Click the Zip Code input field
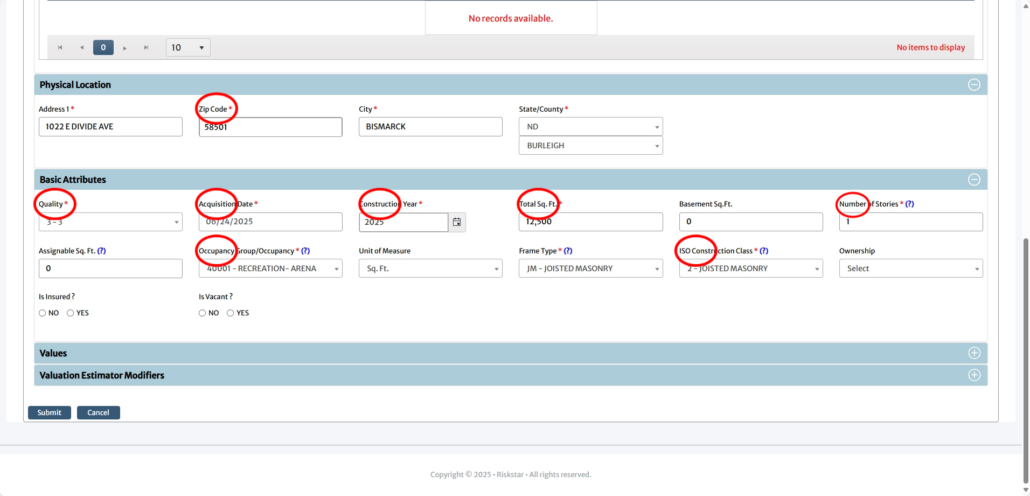The height and width of the screenshot is (496, 1030). pyautogui.click(x=270, y=127)
